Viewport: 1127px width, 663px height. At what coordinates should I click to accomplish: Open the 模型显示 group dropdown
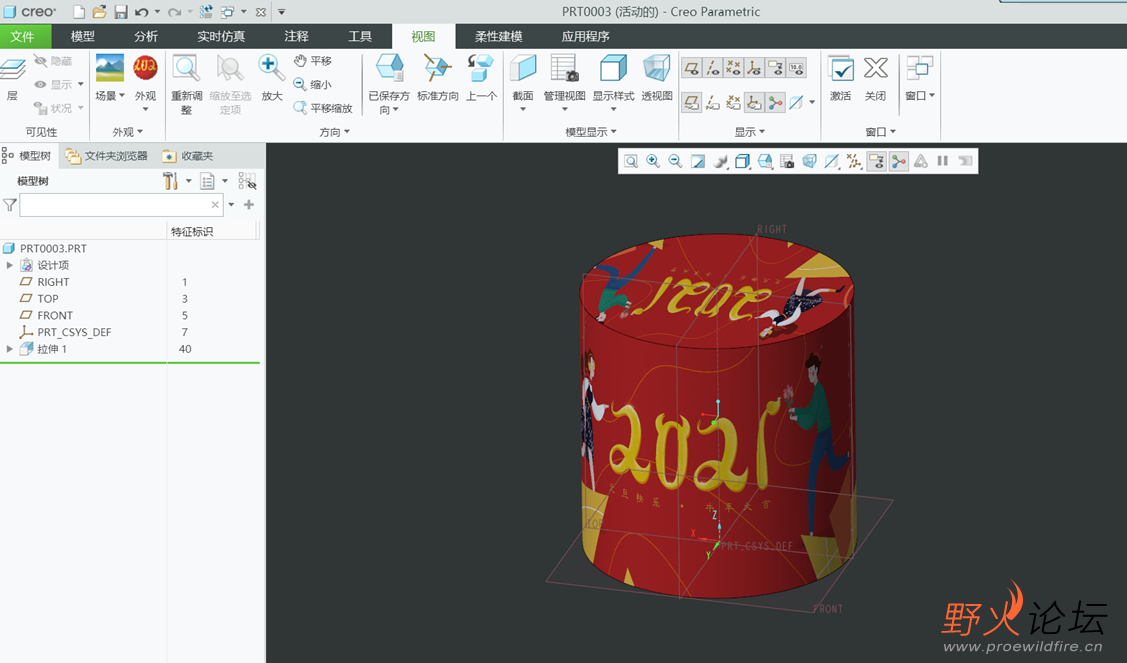pyautogui.click(x=591, y=132)
